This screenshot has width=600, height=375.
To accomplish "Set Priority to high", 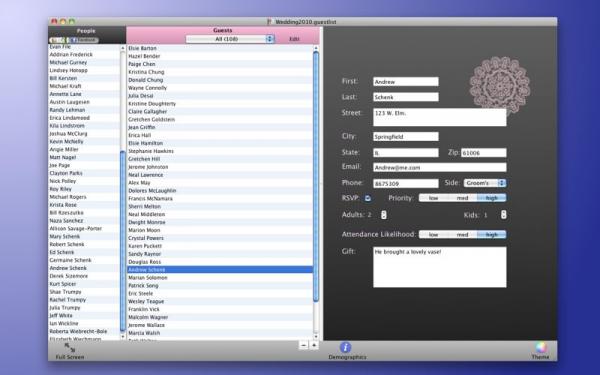I will (x=491, y=198).
